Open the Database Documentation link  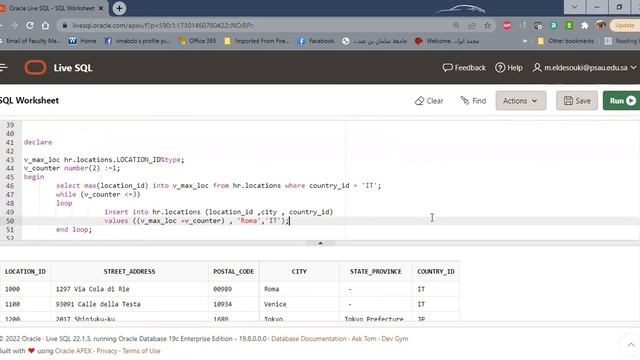[309, 339]
